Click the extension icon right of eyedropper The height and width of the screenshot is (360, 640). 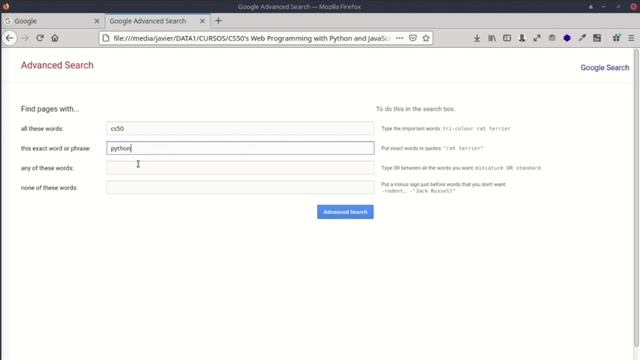(x=597, y=38)
